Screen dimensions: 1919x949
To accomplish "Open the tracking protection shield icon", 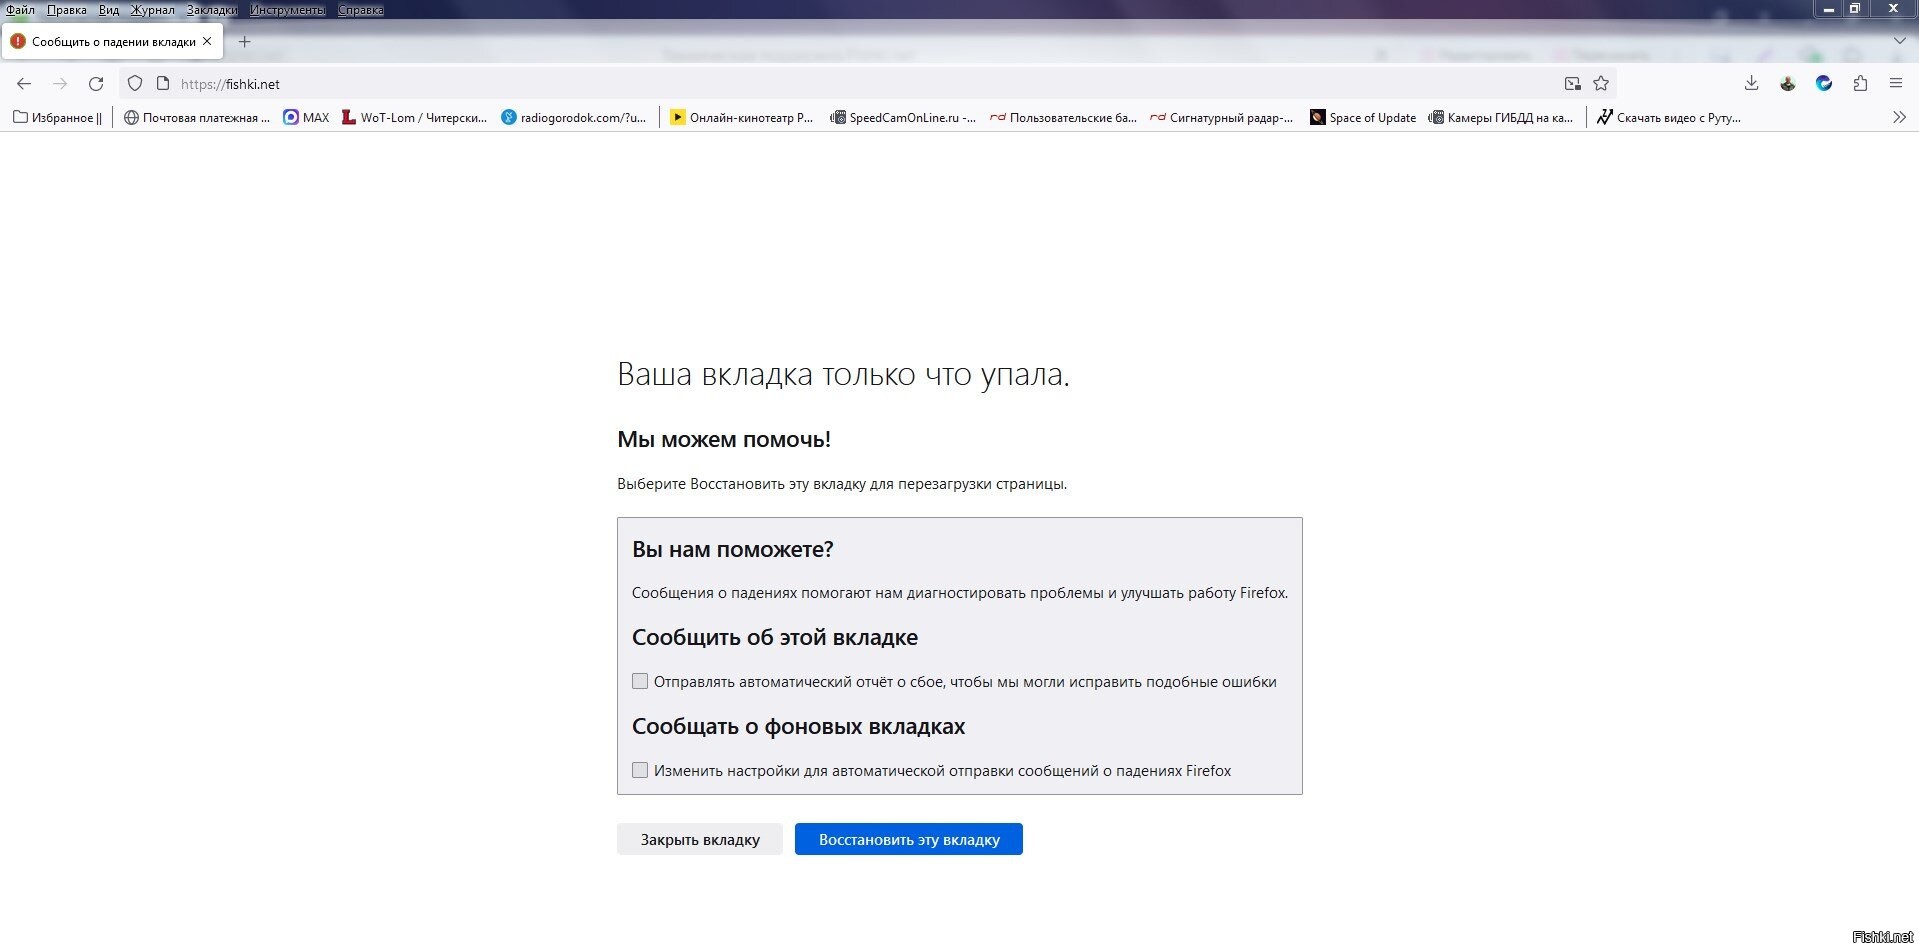I will coord(135,84).
